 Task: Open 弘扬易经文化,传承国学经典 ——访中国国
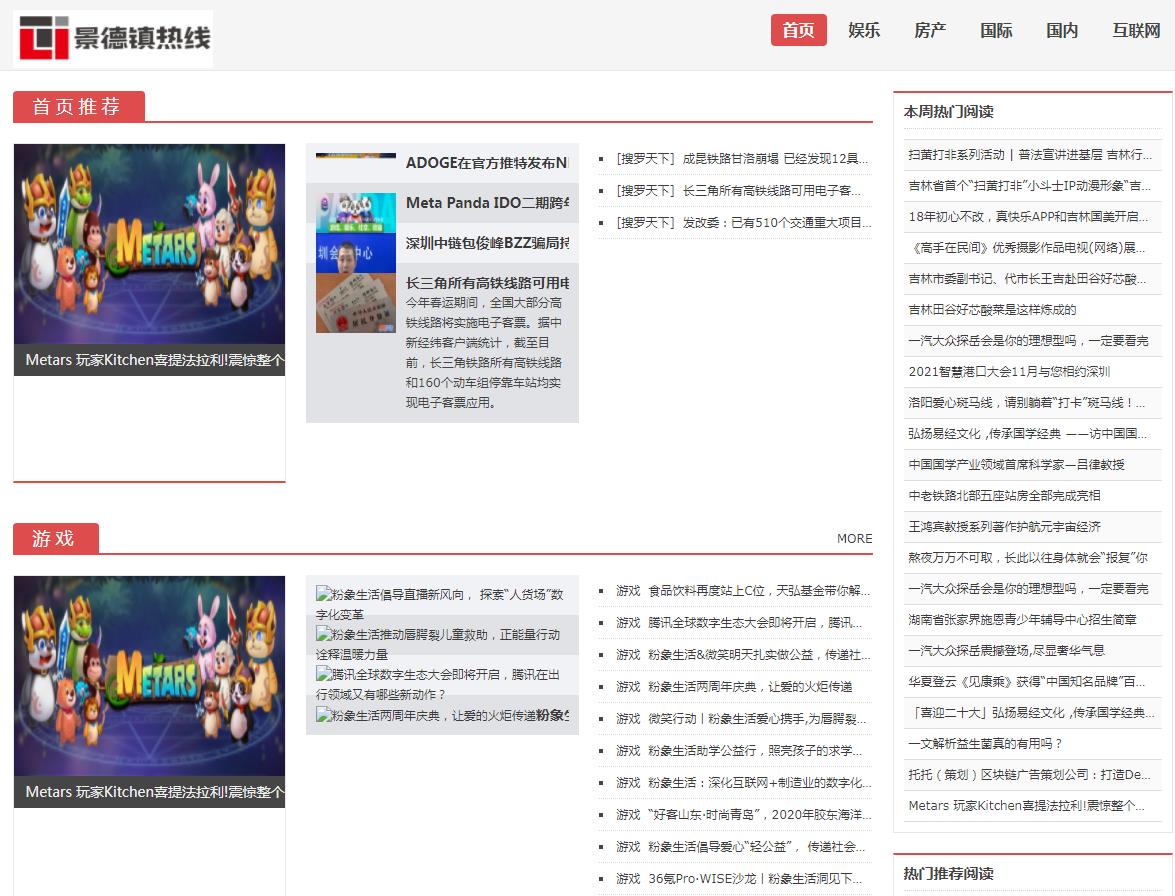[1027, 434]
